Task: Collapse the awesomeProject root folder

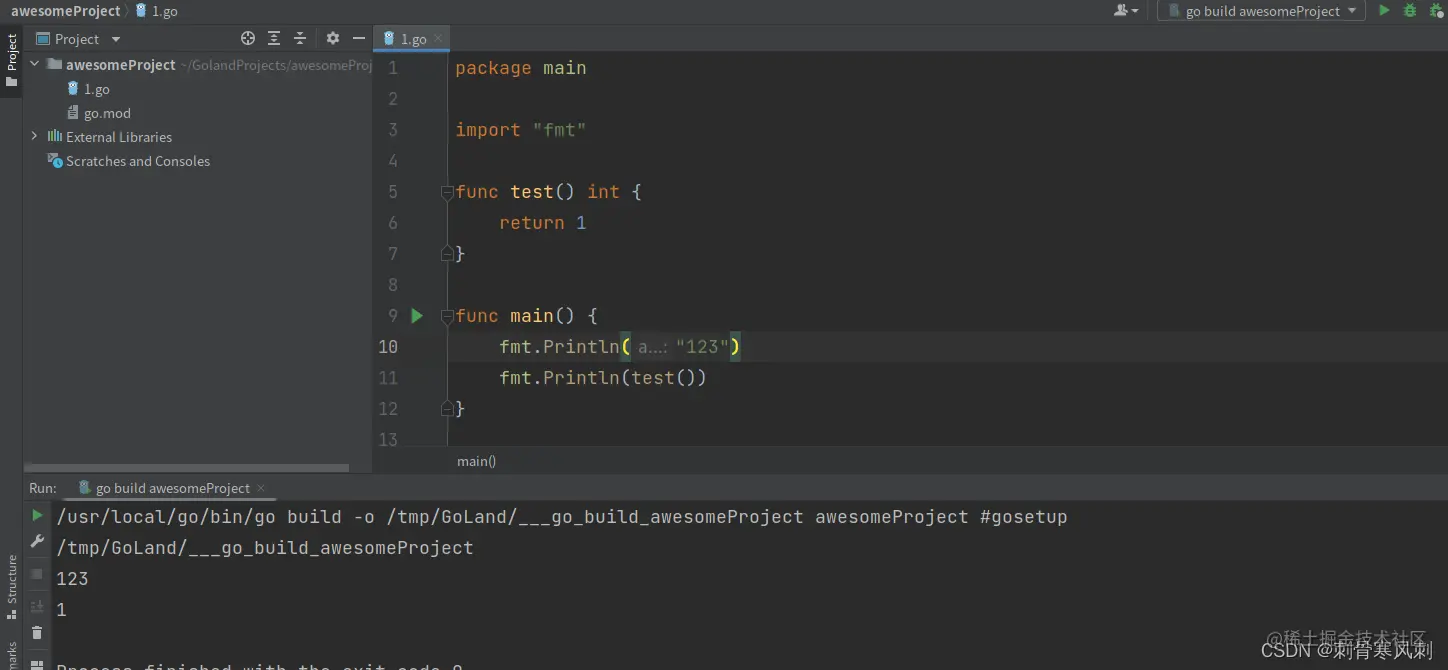Action: point(35,64)
